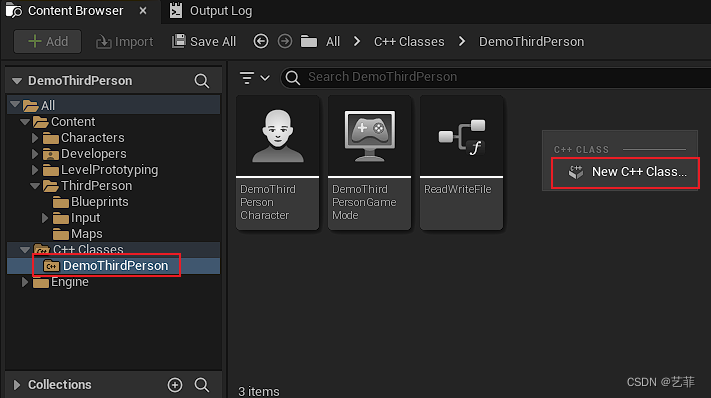Collapse the C++ Classes arrow
Image resolution: width=711 pixels, height=398 pixels.
point(25,249)
